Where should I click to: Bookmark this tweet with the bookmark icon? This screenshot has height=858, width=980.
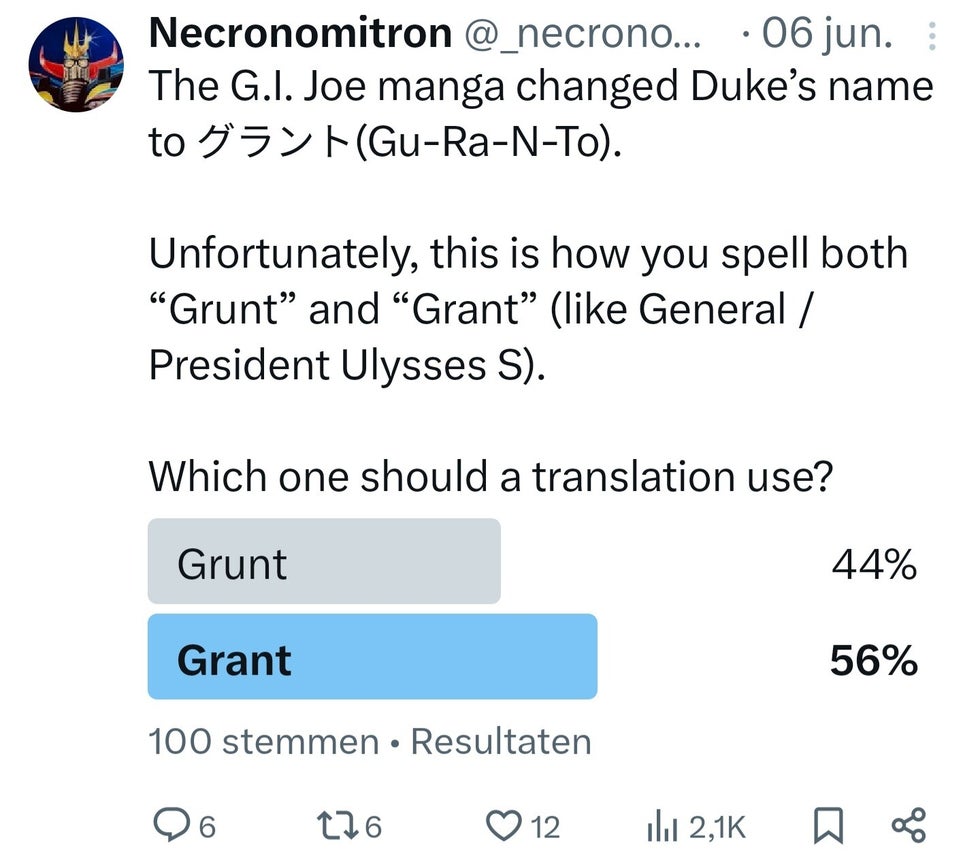point(828,826)
